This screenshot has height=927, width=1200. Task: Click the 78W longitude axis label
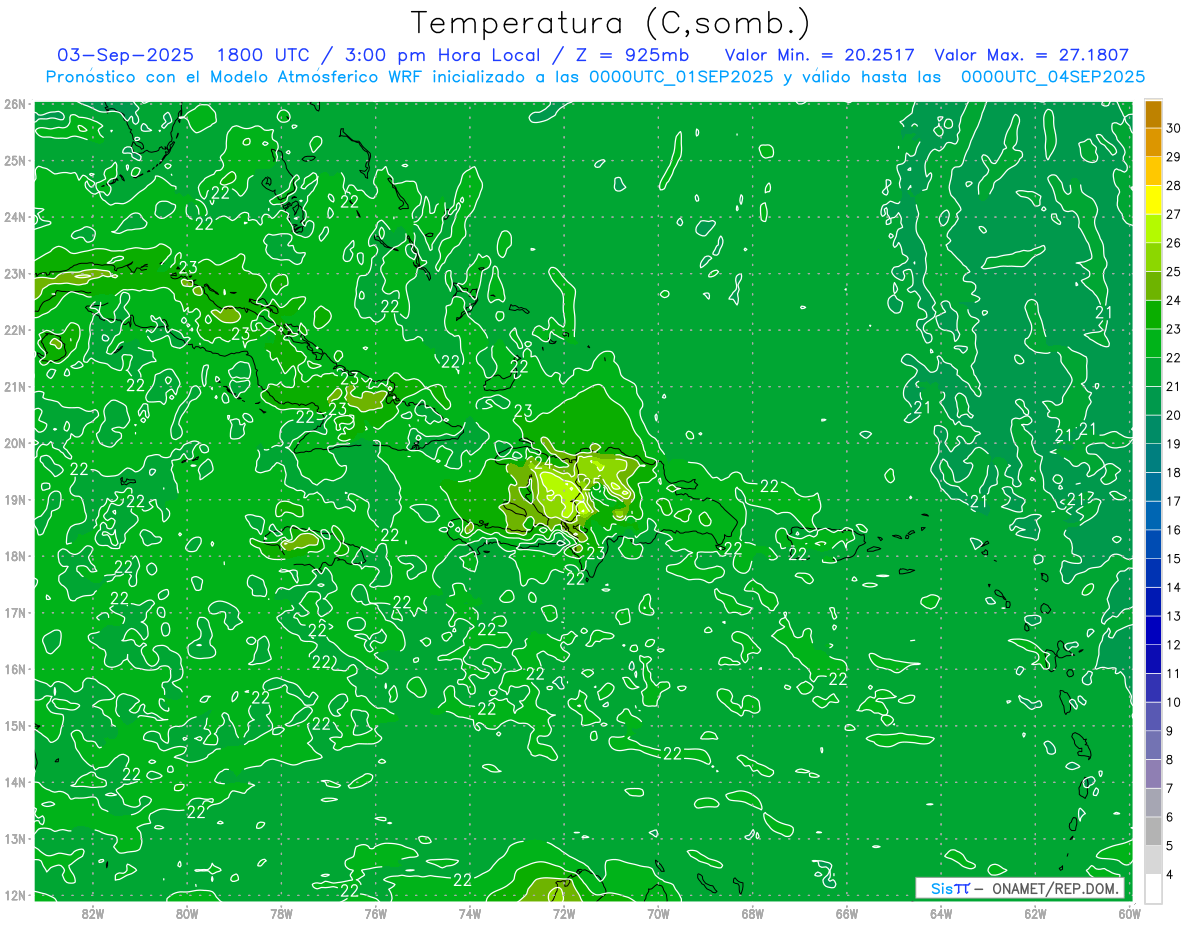(281, 913)
